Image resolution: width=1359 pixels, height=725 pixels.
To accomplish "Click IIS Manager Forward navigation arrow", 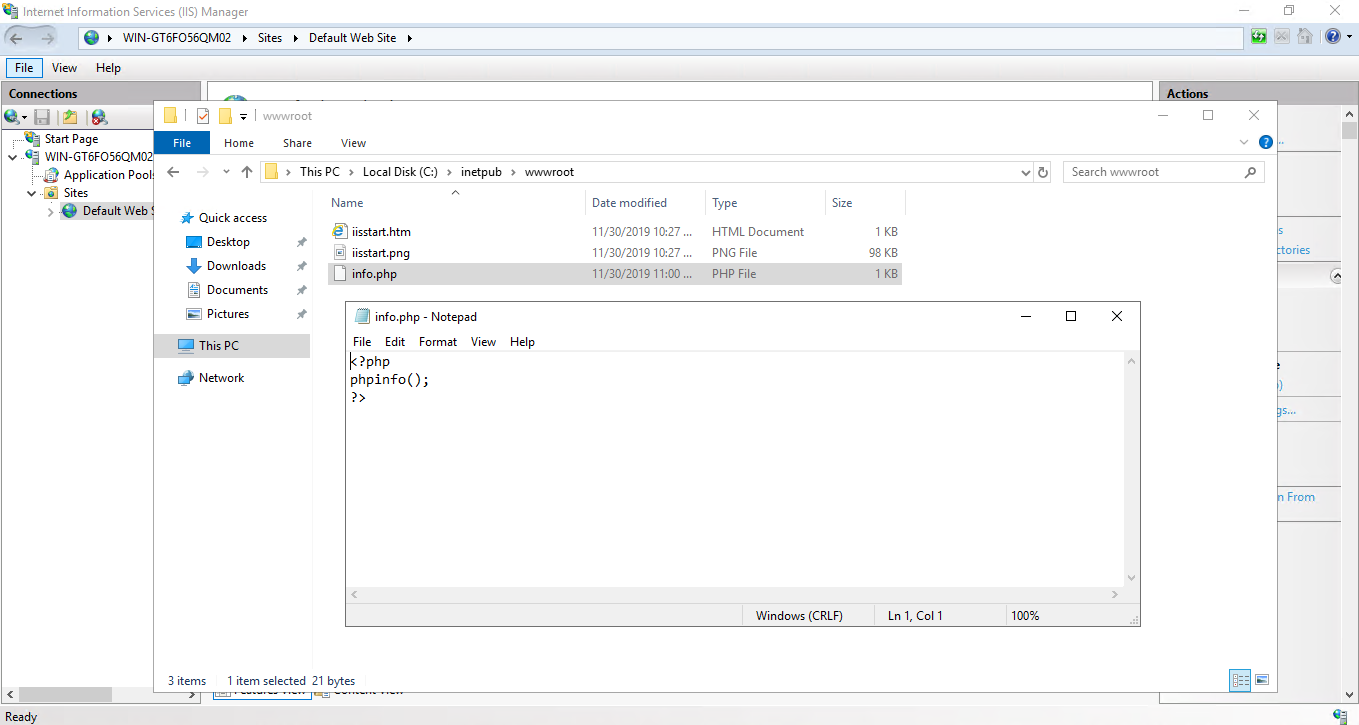I will 47,38.
